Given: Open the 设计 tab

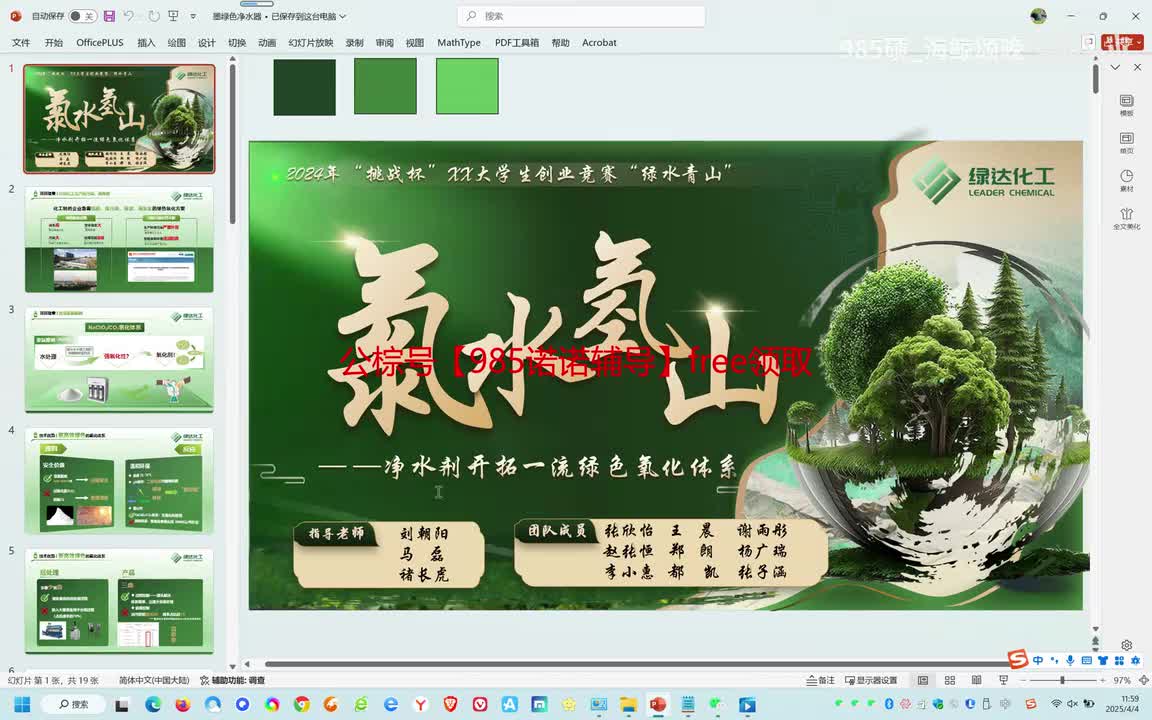Looking at the screenshot, I should coord(206,43).
